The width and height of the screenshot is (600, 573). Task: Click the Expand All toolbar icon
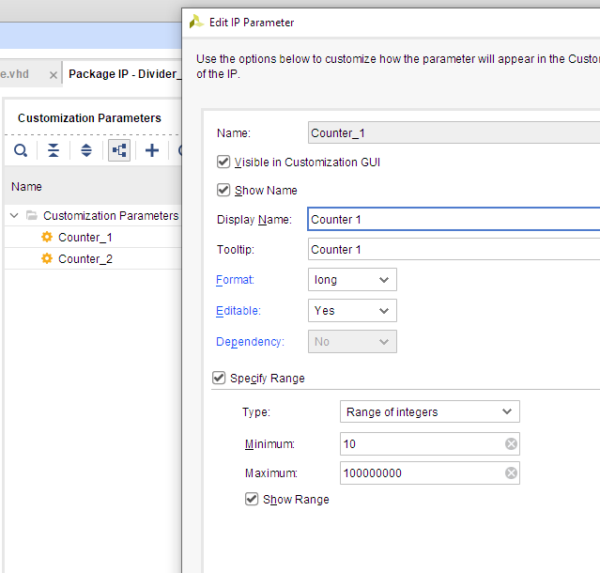86,150
